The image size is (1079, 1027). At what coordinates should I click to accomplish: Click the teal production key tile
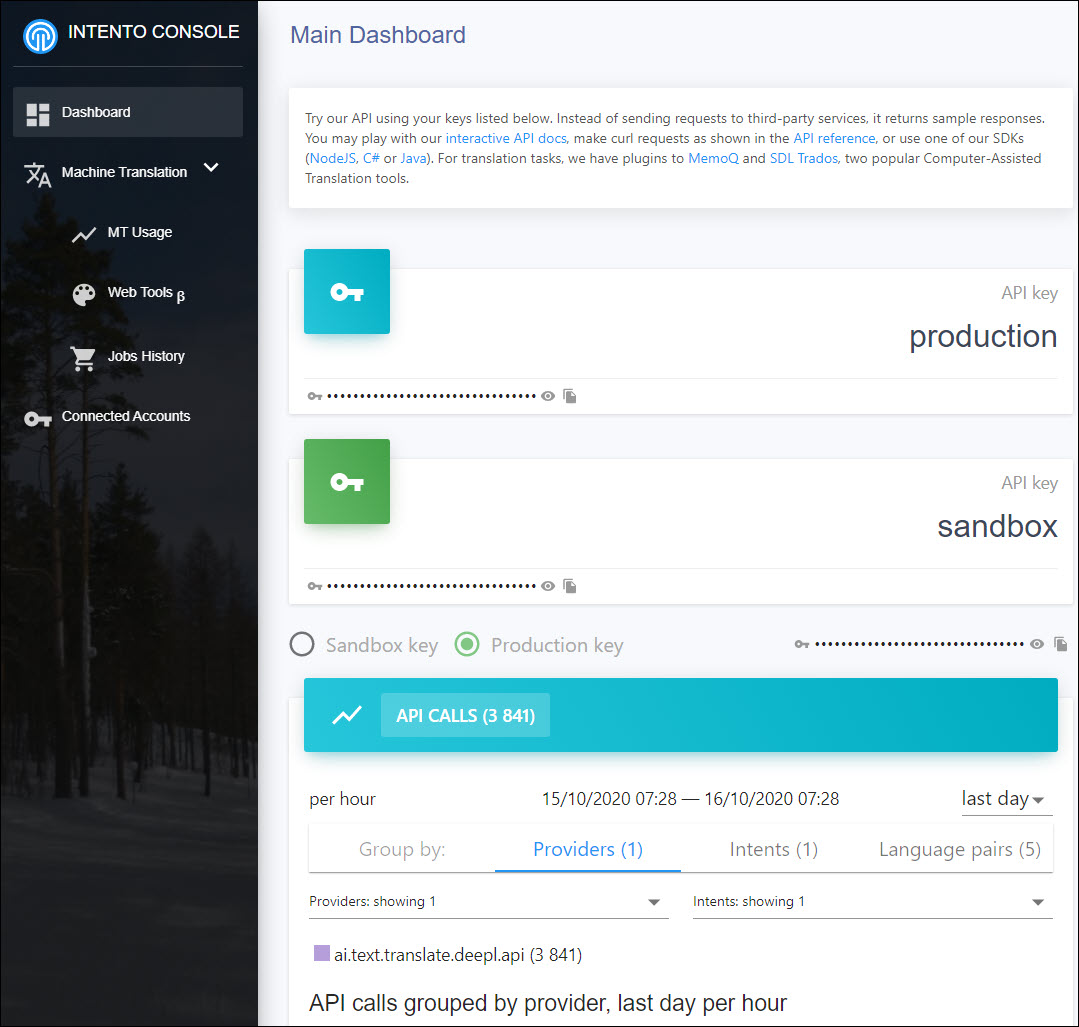[346, 292]
